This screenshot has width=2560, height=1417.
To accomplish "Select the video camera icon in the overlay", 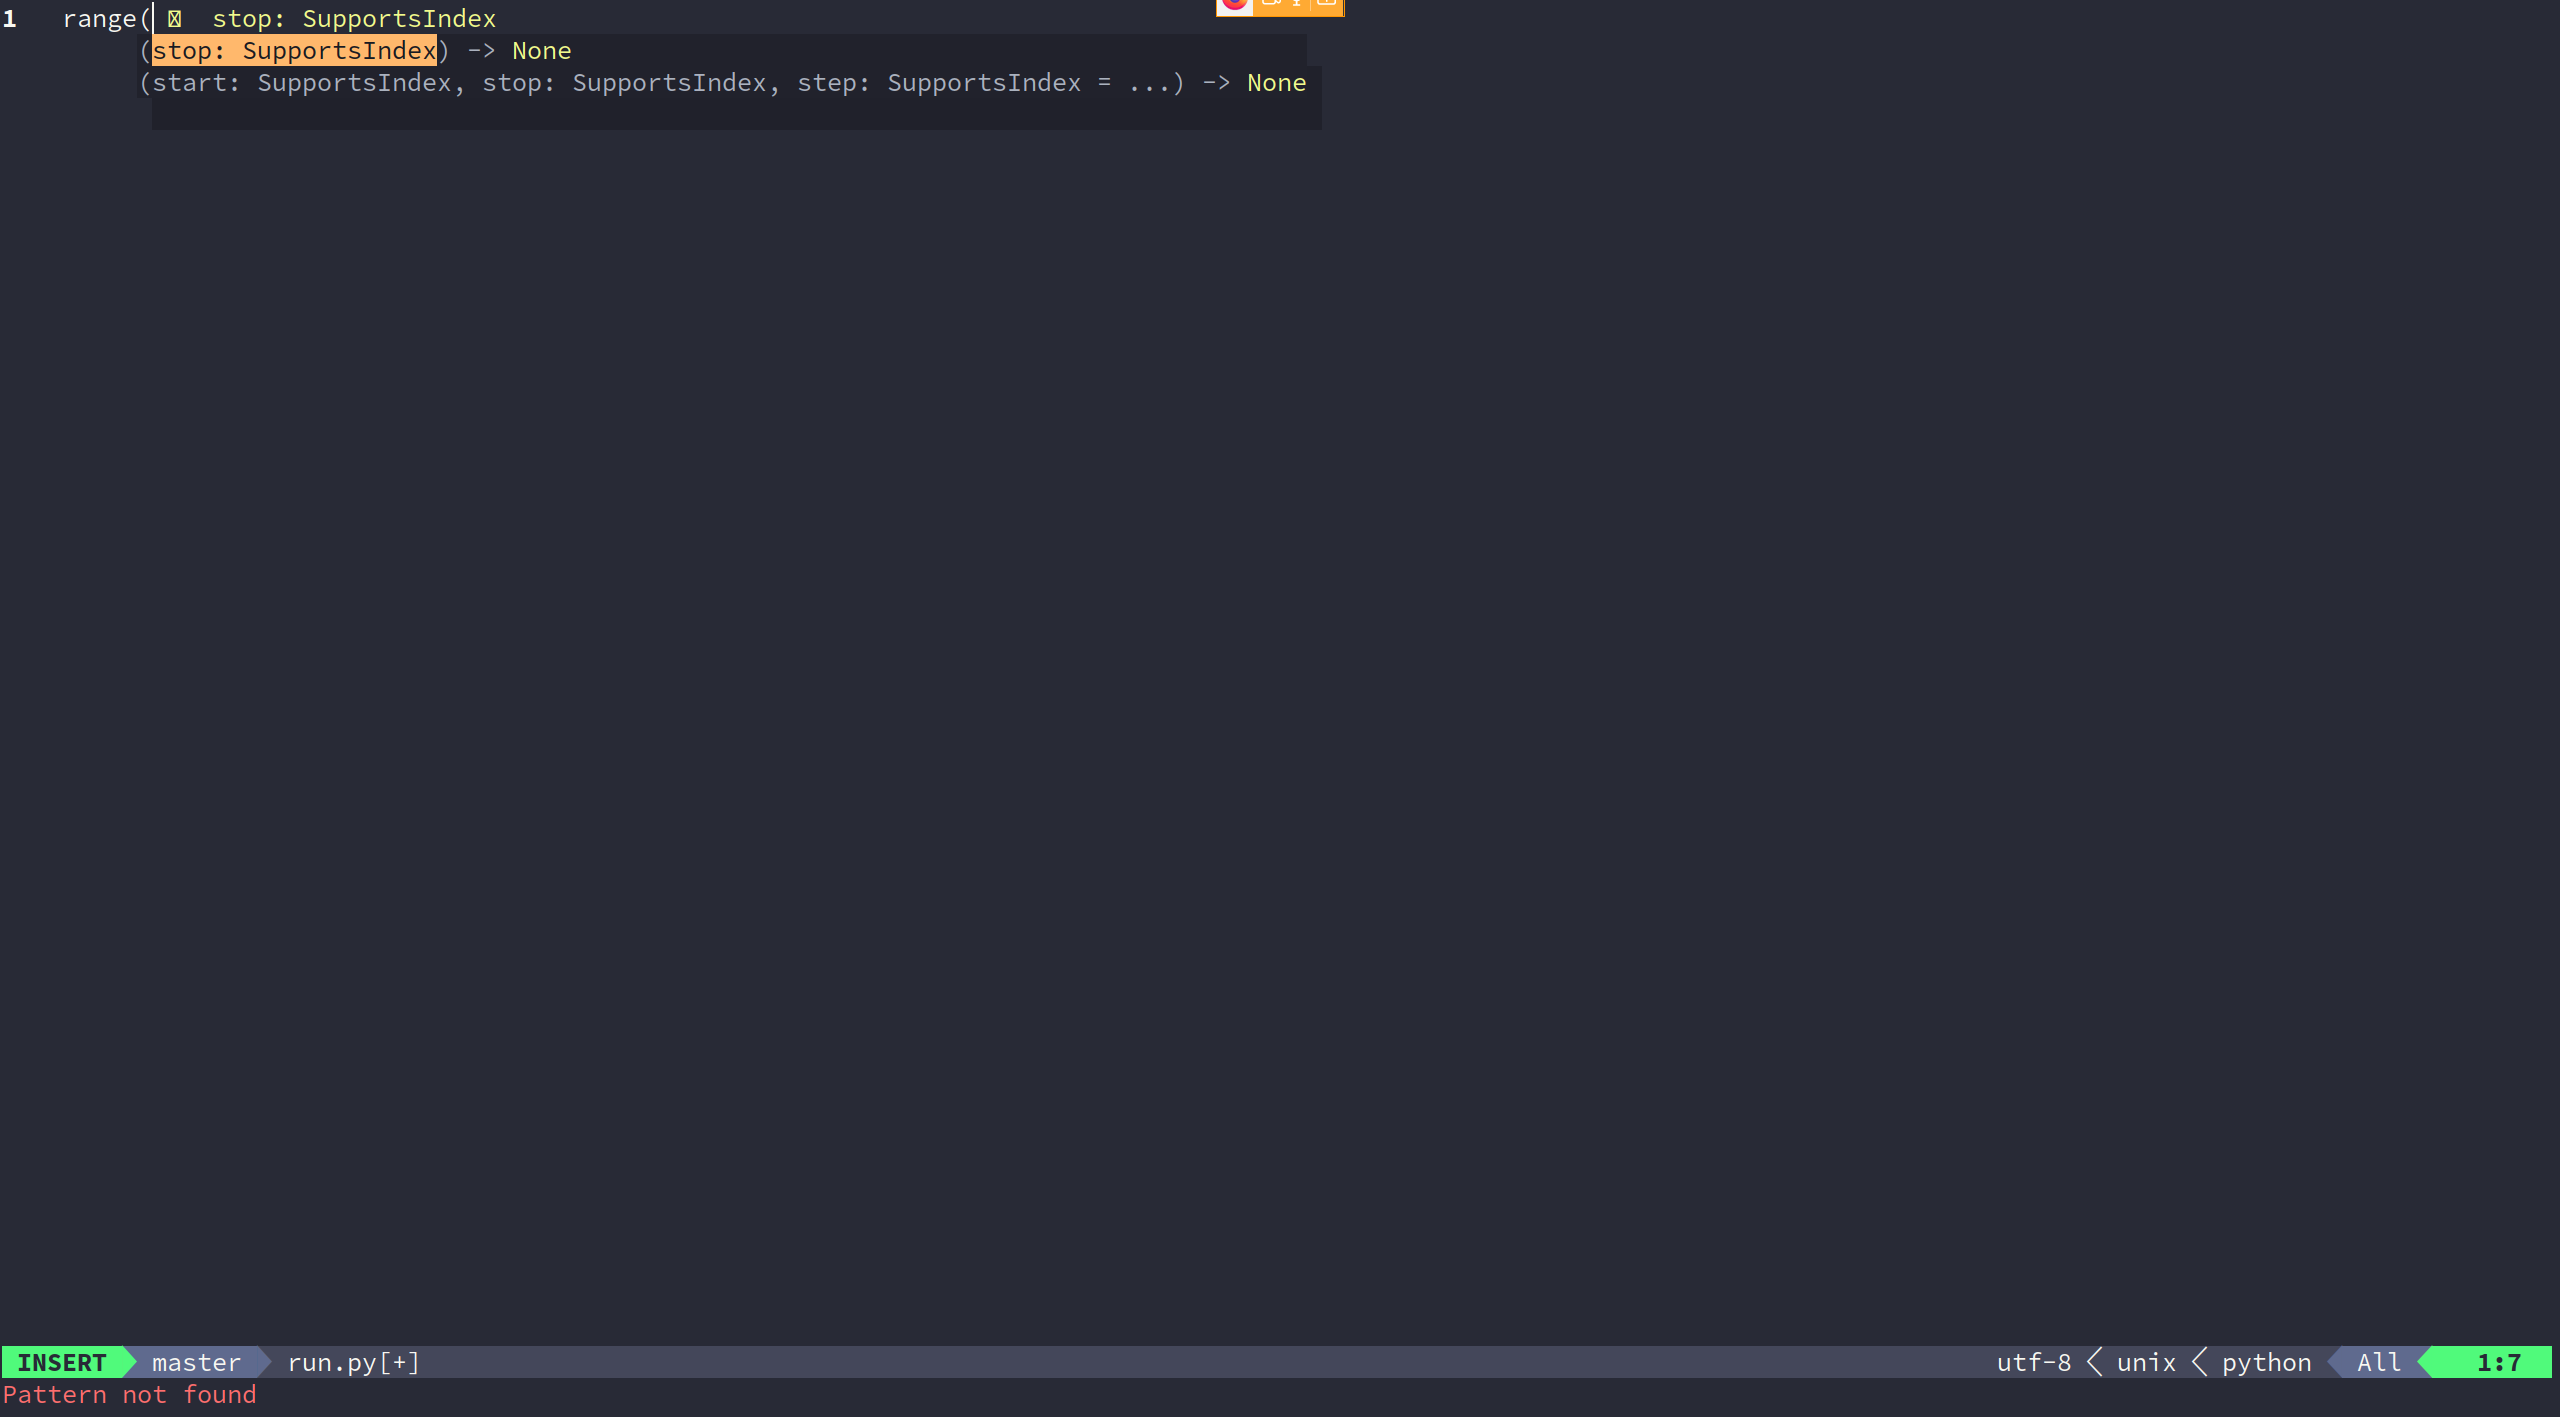I will [1272, 5].
